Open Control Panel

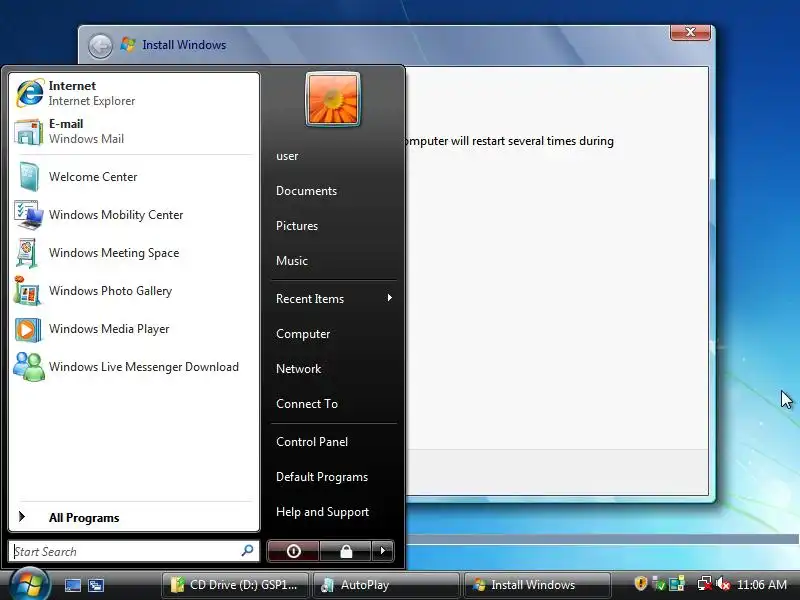(x=312, y=442)
